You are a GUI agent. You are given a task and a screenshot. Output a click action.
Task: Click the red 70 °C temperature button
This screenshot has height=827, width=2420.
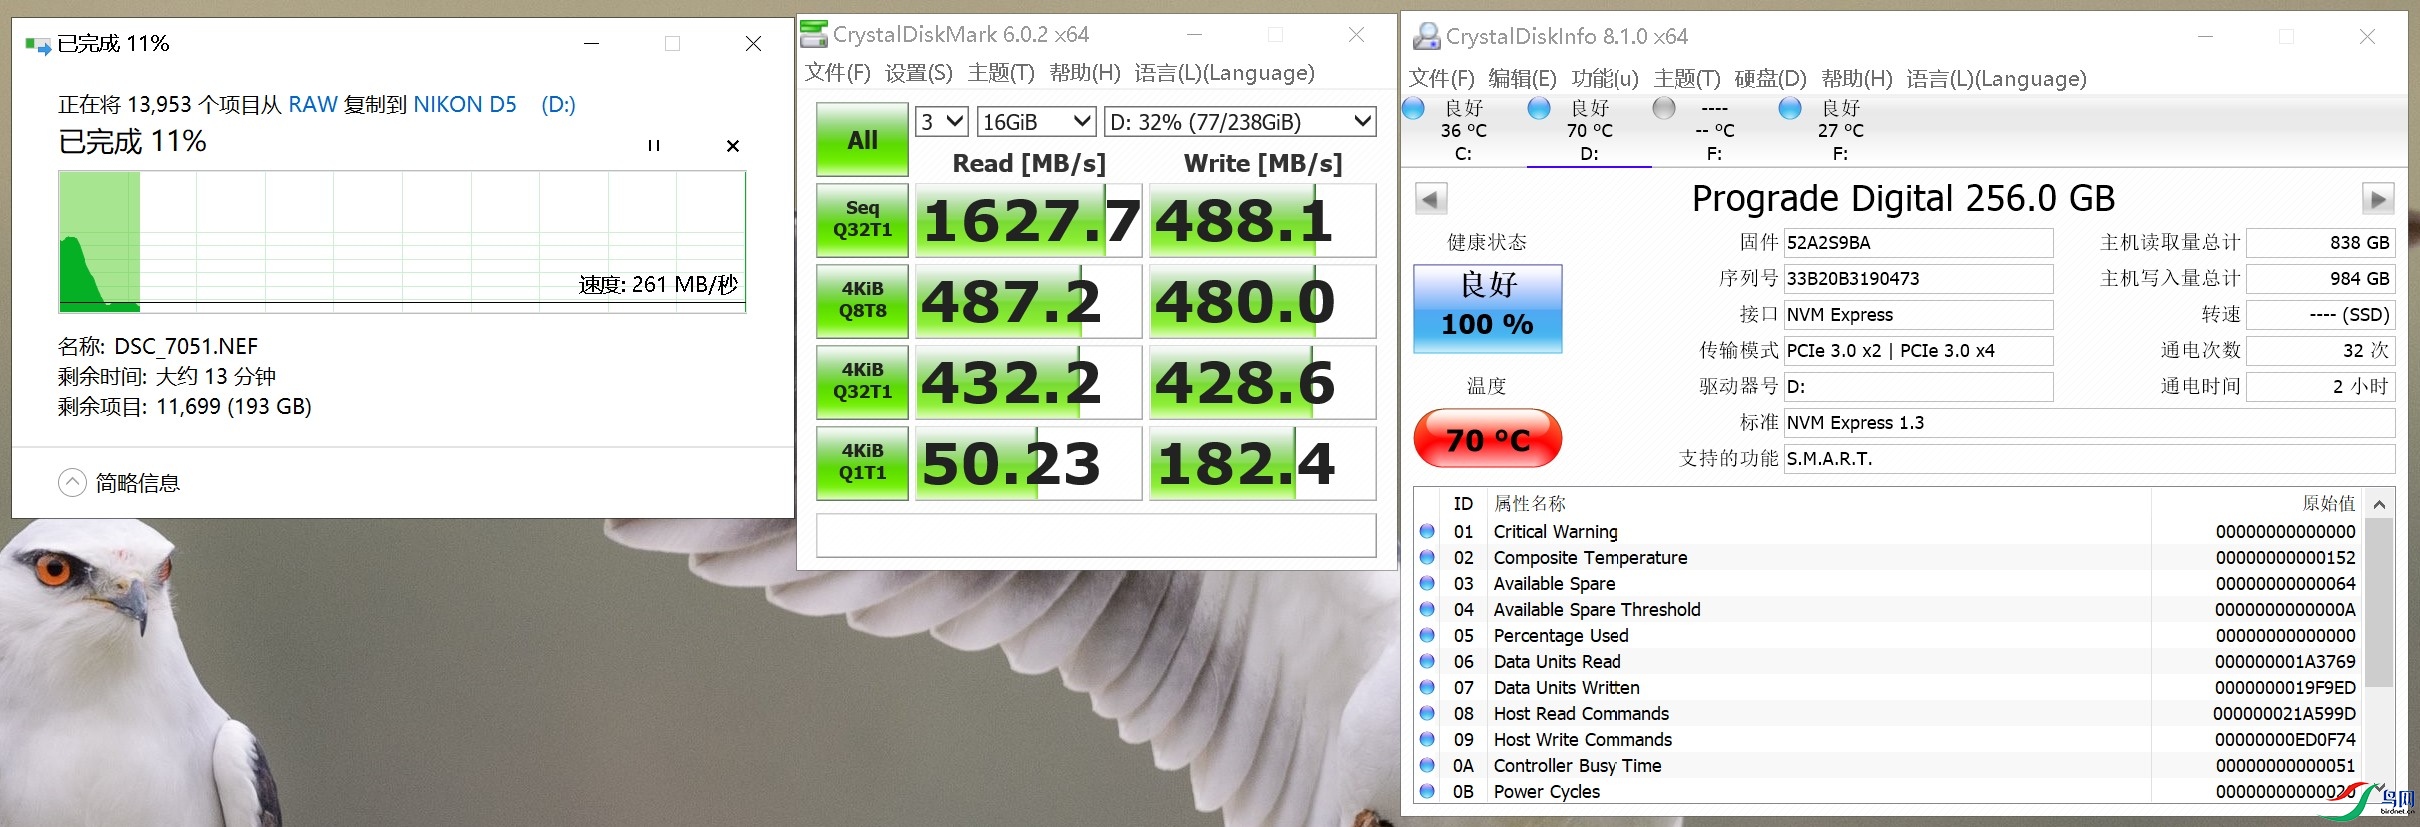1487,438
